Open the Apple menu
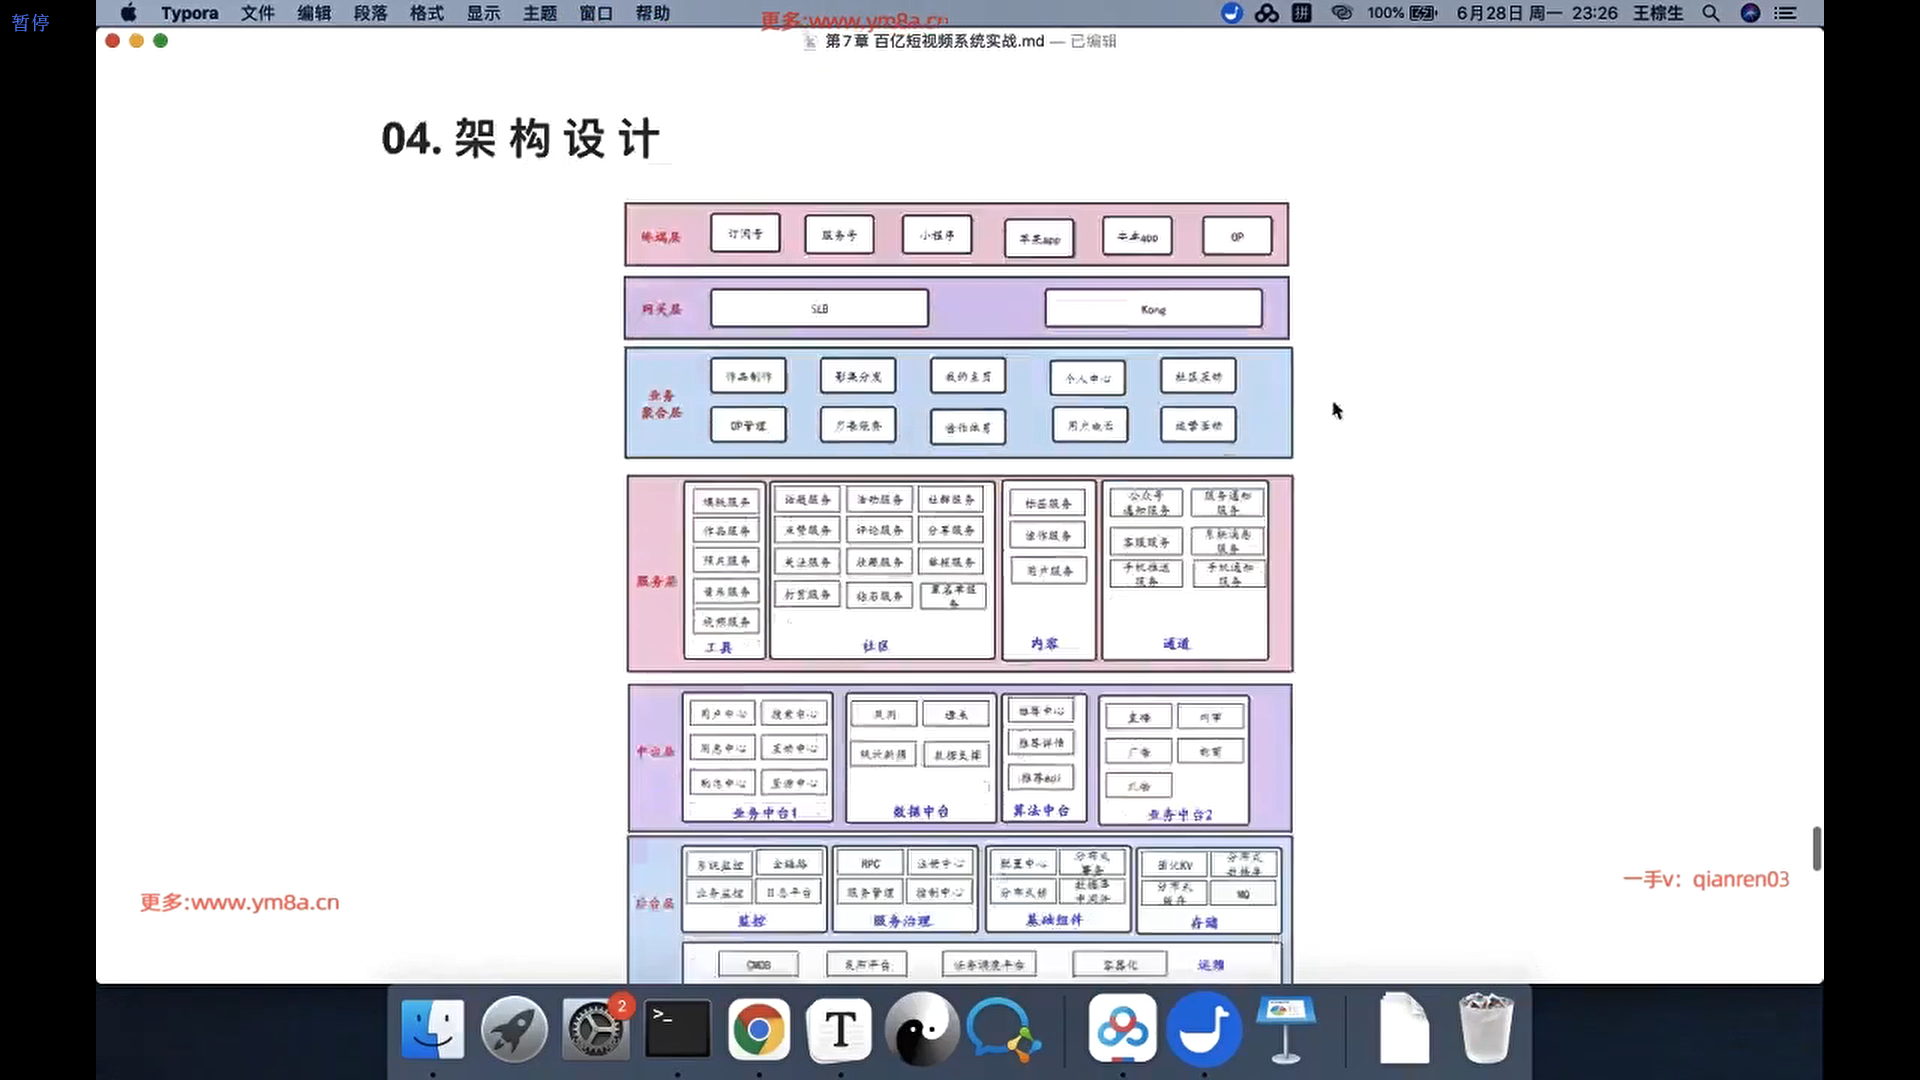1920x1080 pixels. (128, 13)
